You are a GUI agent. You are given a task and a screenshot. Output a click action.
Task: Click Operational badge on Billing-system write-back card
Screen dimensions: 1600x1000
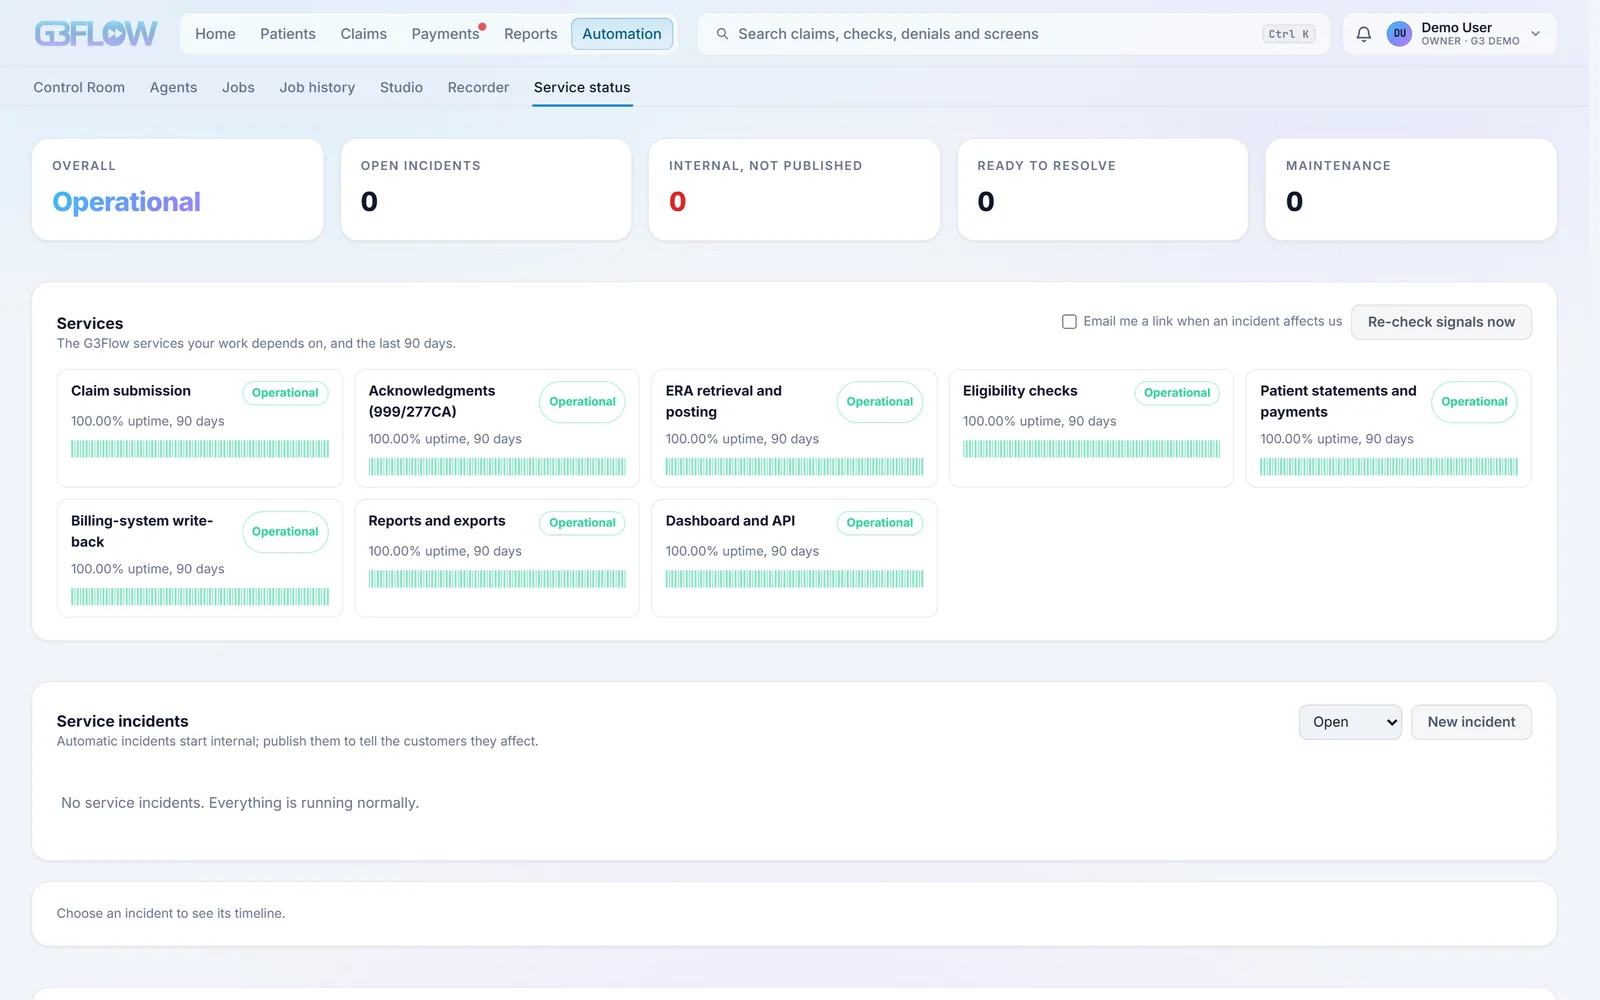pos(285,532)
